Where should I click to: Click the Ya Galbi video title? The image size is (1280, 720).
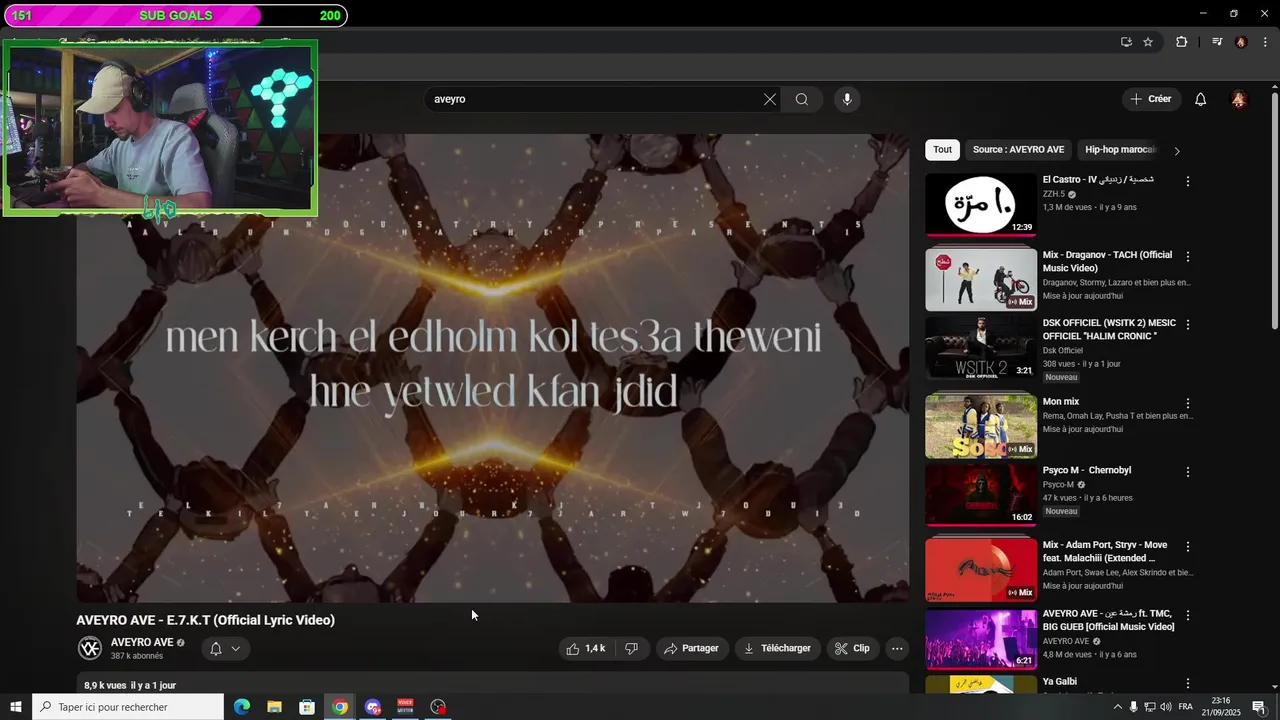tap(1060, 682)
